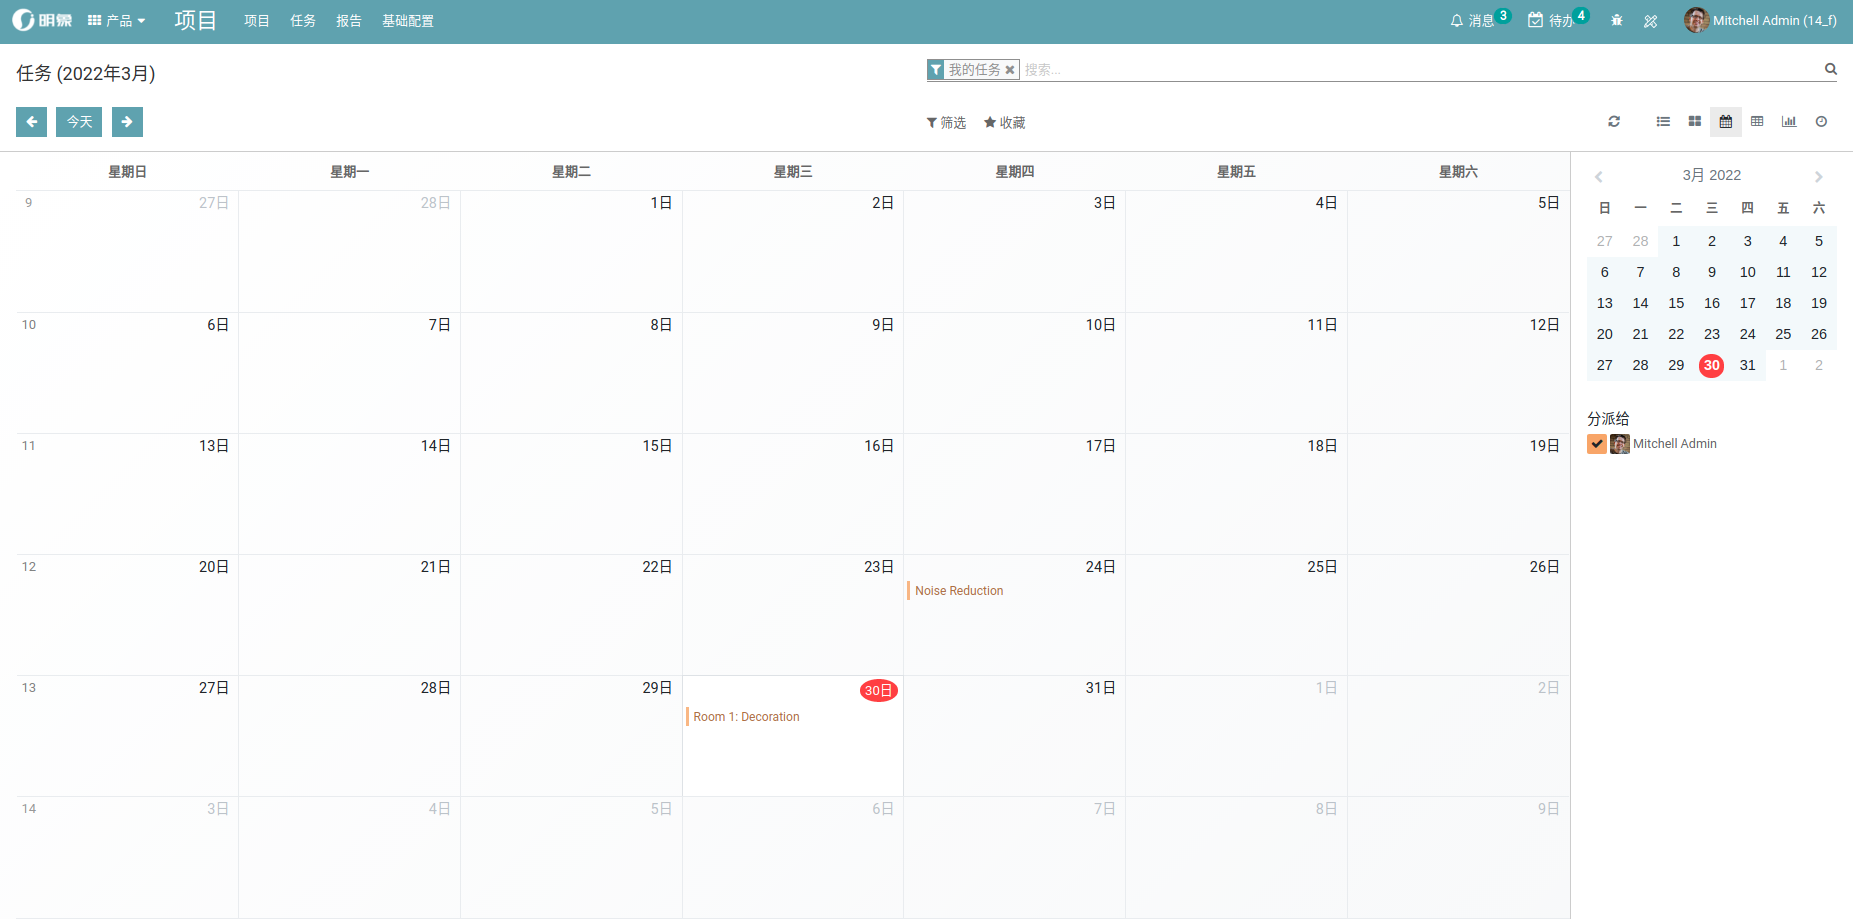Go to the next month with the arrow button
Image resolution: width=1853 pixels, height=919 pixels.
pyautogui.click(x=127, y=122)
